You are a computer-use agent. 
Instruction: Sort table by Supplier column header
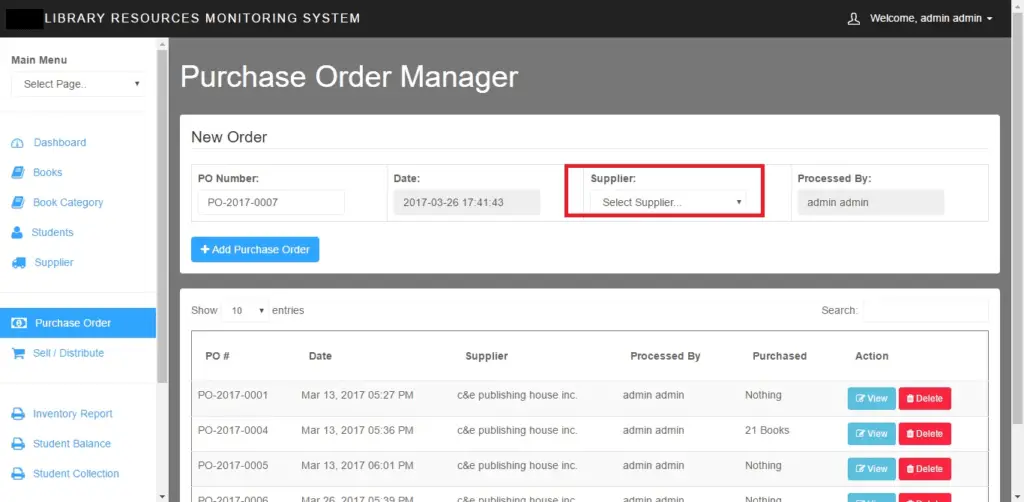487,356
